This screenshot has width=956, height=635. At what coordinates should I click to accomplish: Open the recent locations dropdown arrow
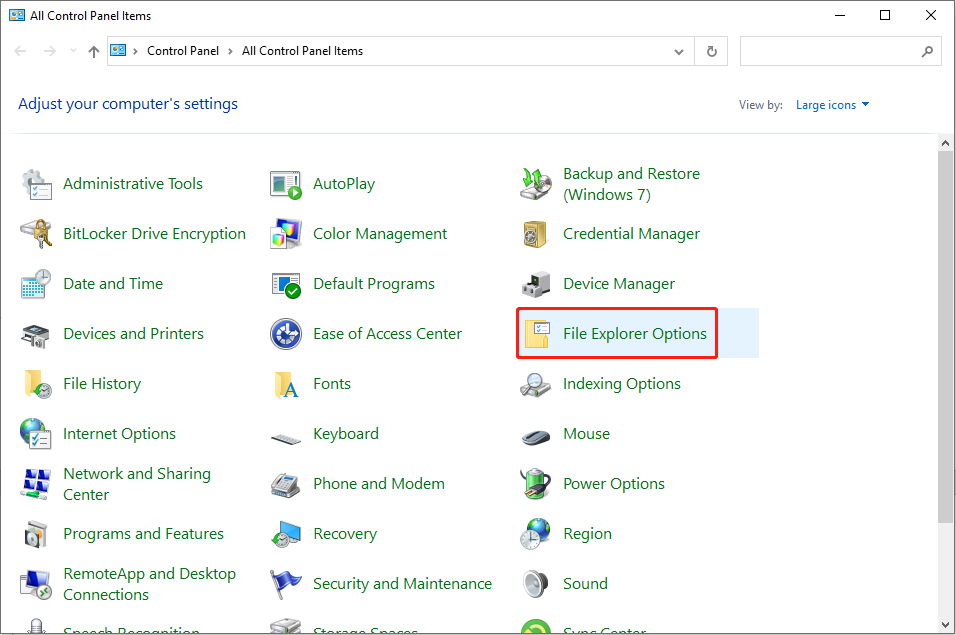pos(73,51)
